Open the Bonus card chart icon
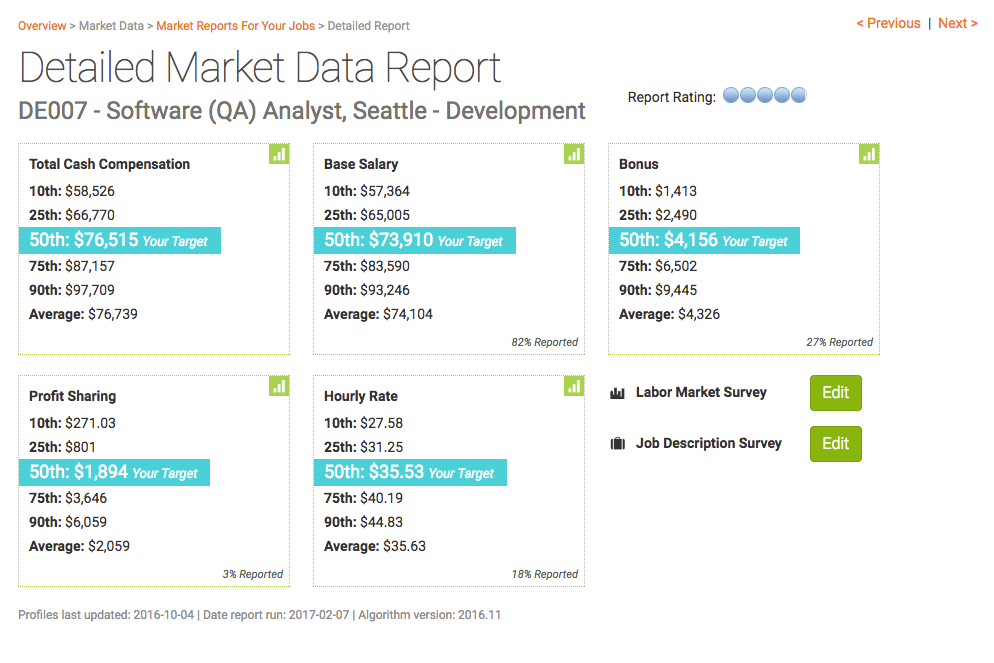Viewport: 994px width, 663px height. click(869, 154)
